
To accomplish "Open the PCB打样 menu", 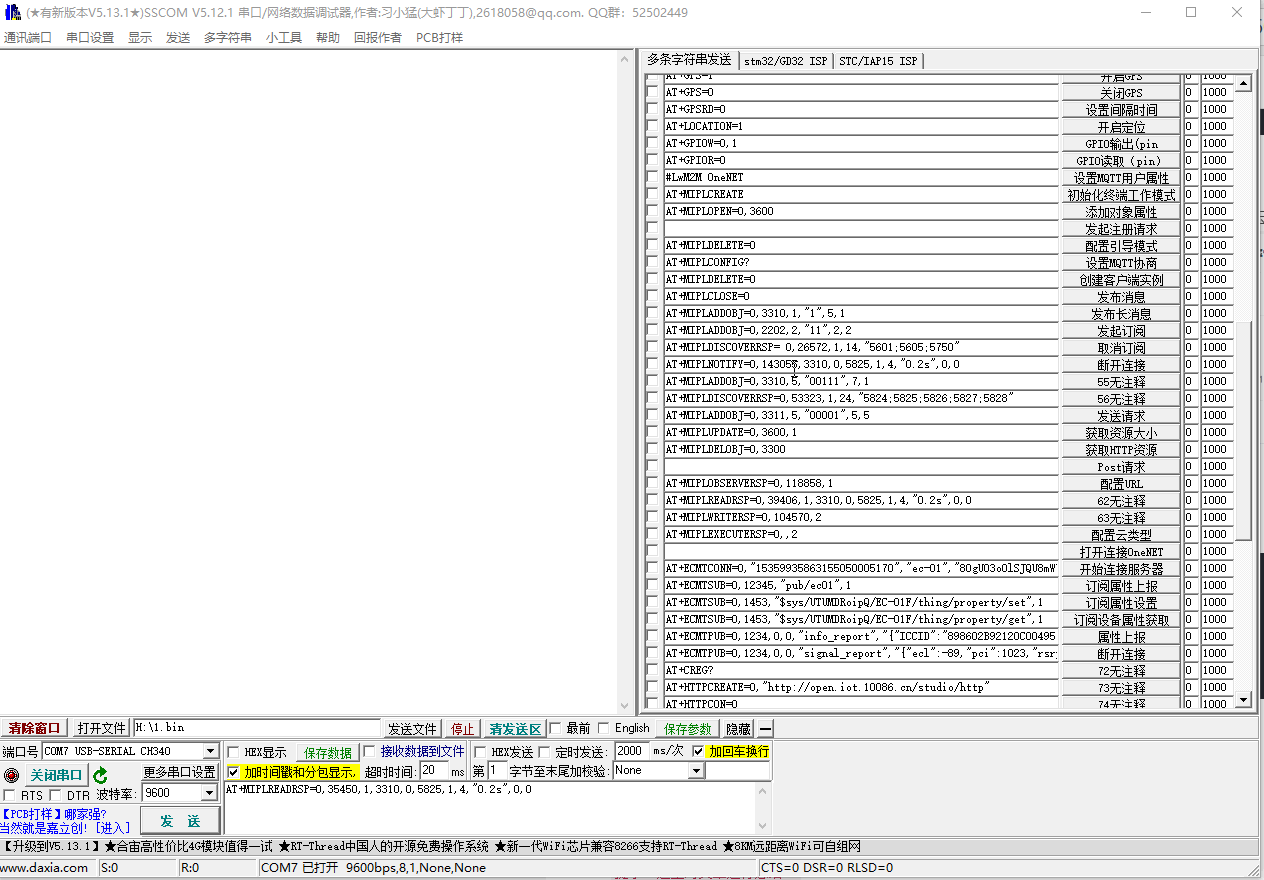I will (440, 38).
